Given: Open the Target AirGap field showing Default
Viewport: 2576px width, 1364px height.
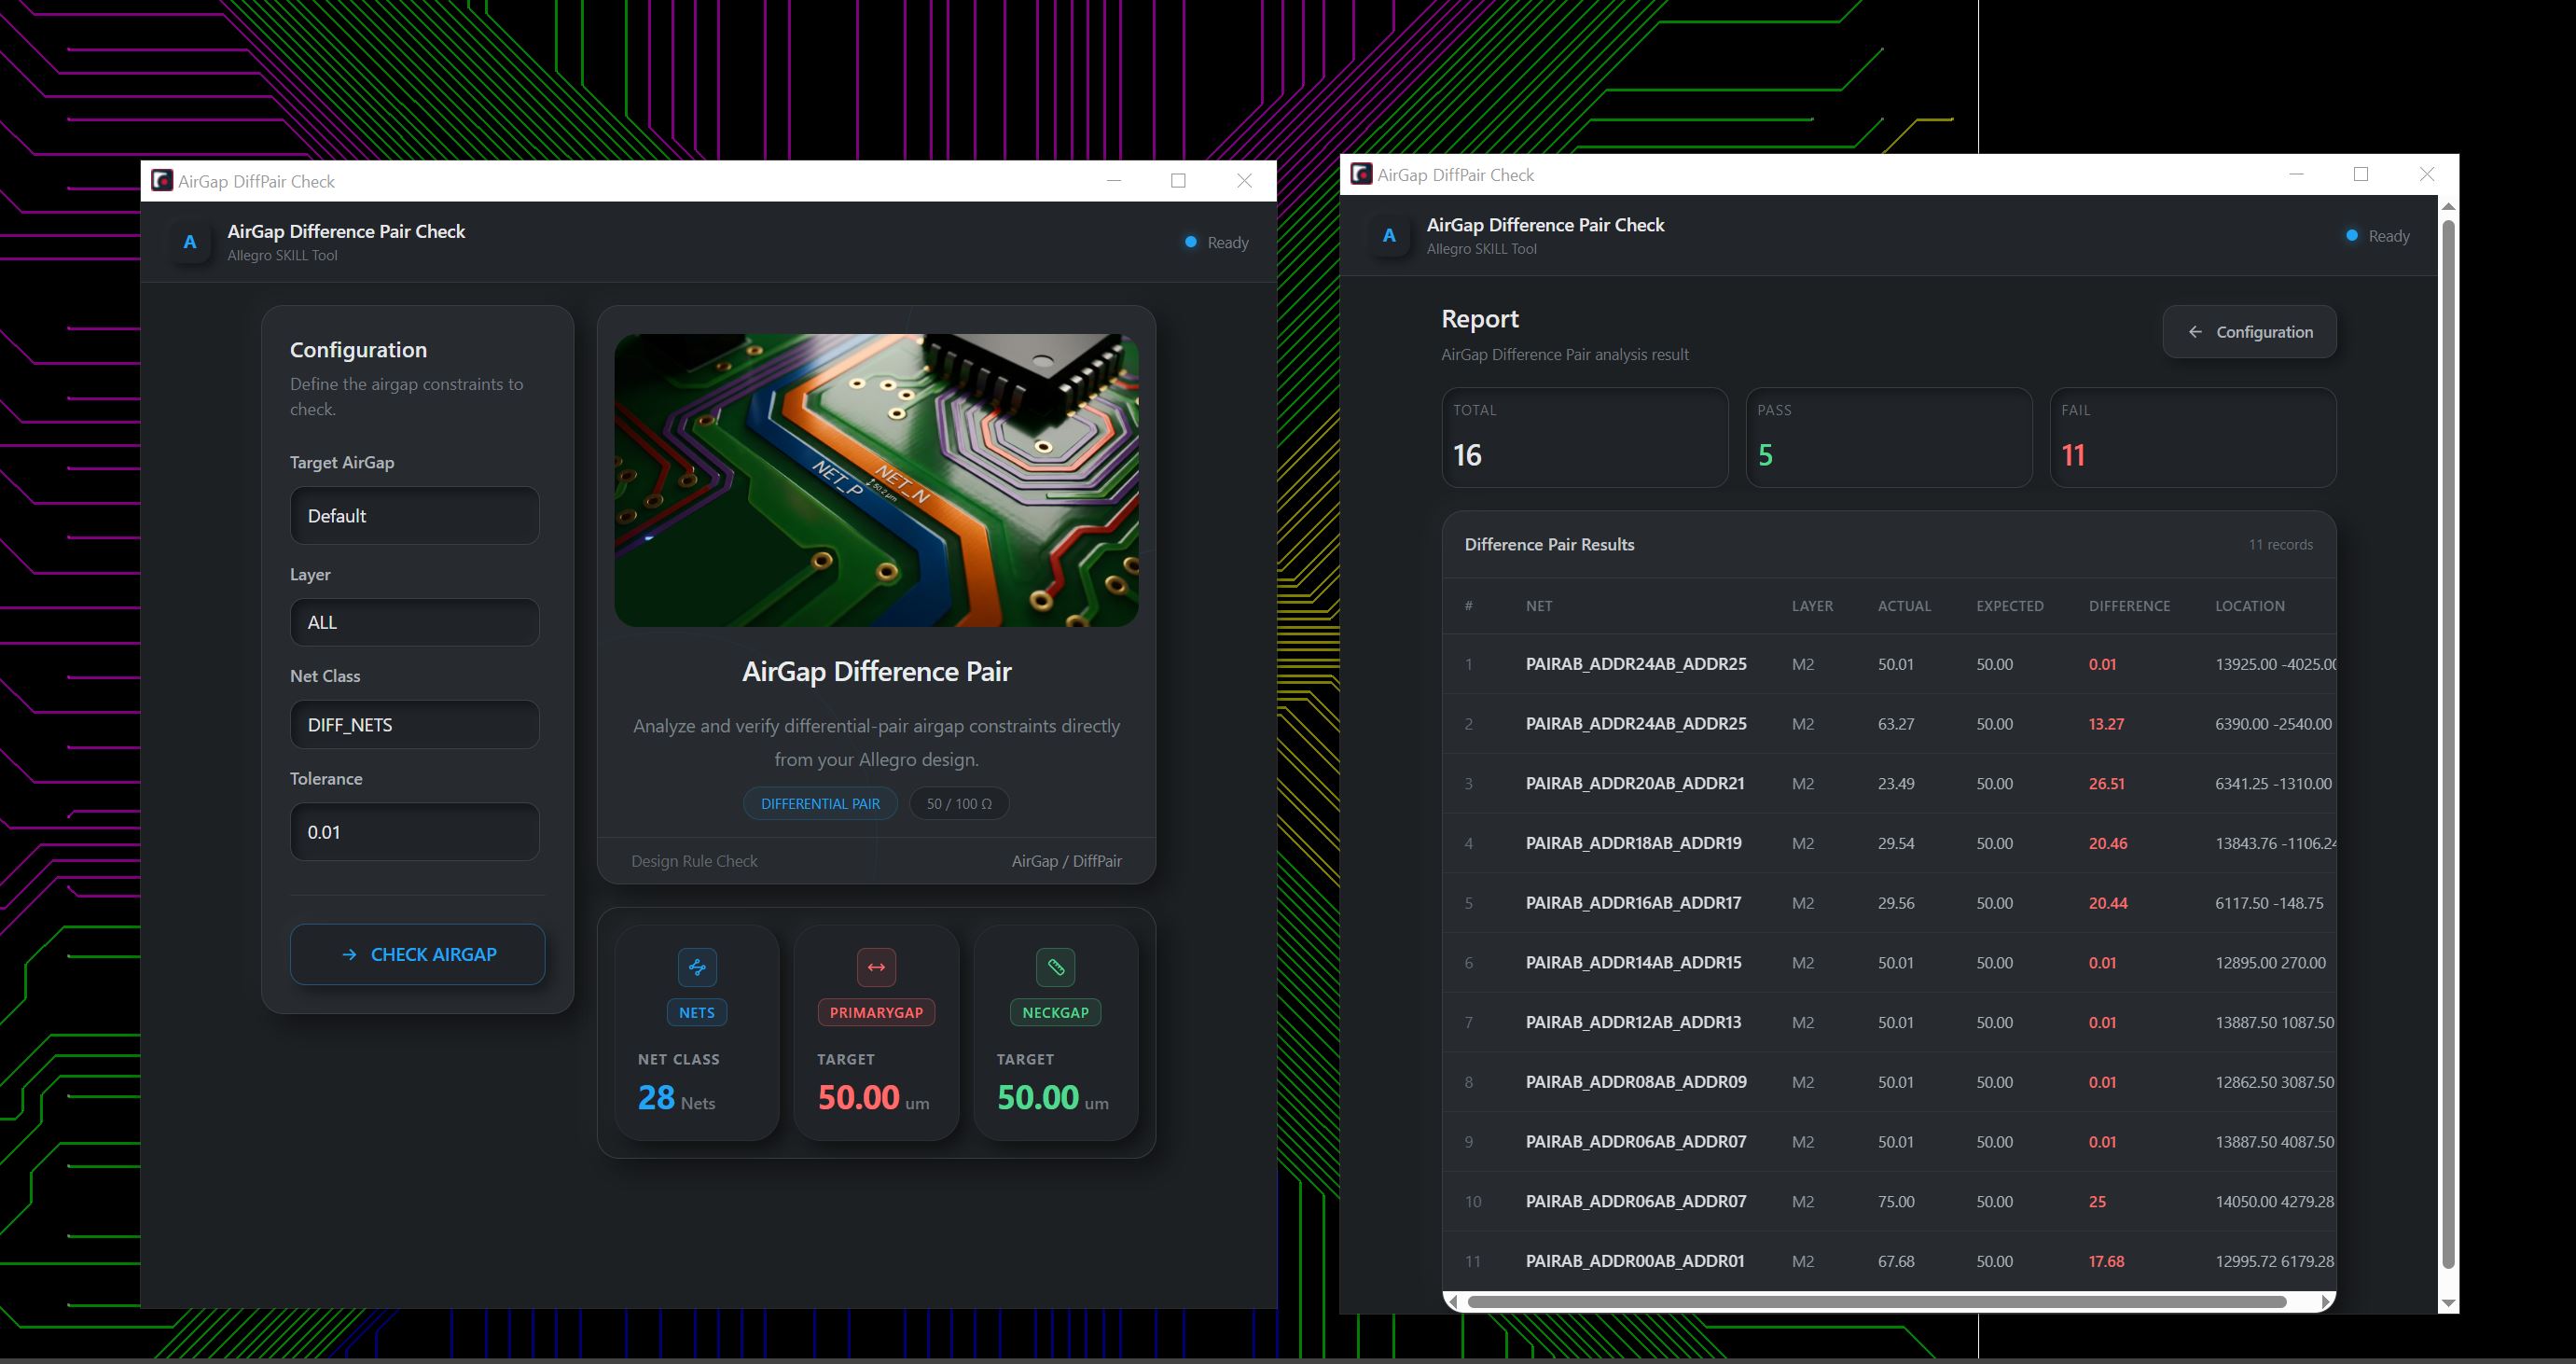Looking at the screenshot, I should [x=415, y=516].
